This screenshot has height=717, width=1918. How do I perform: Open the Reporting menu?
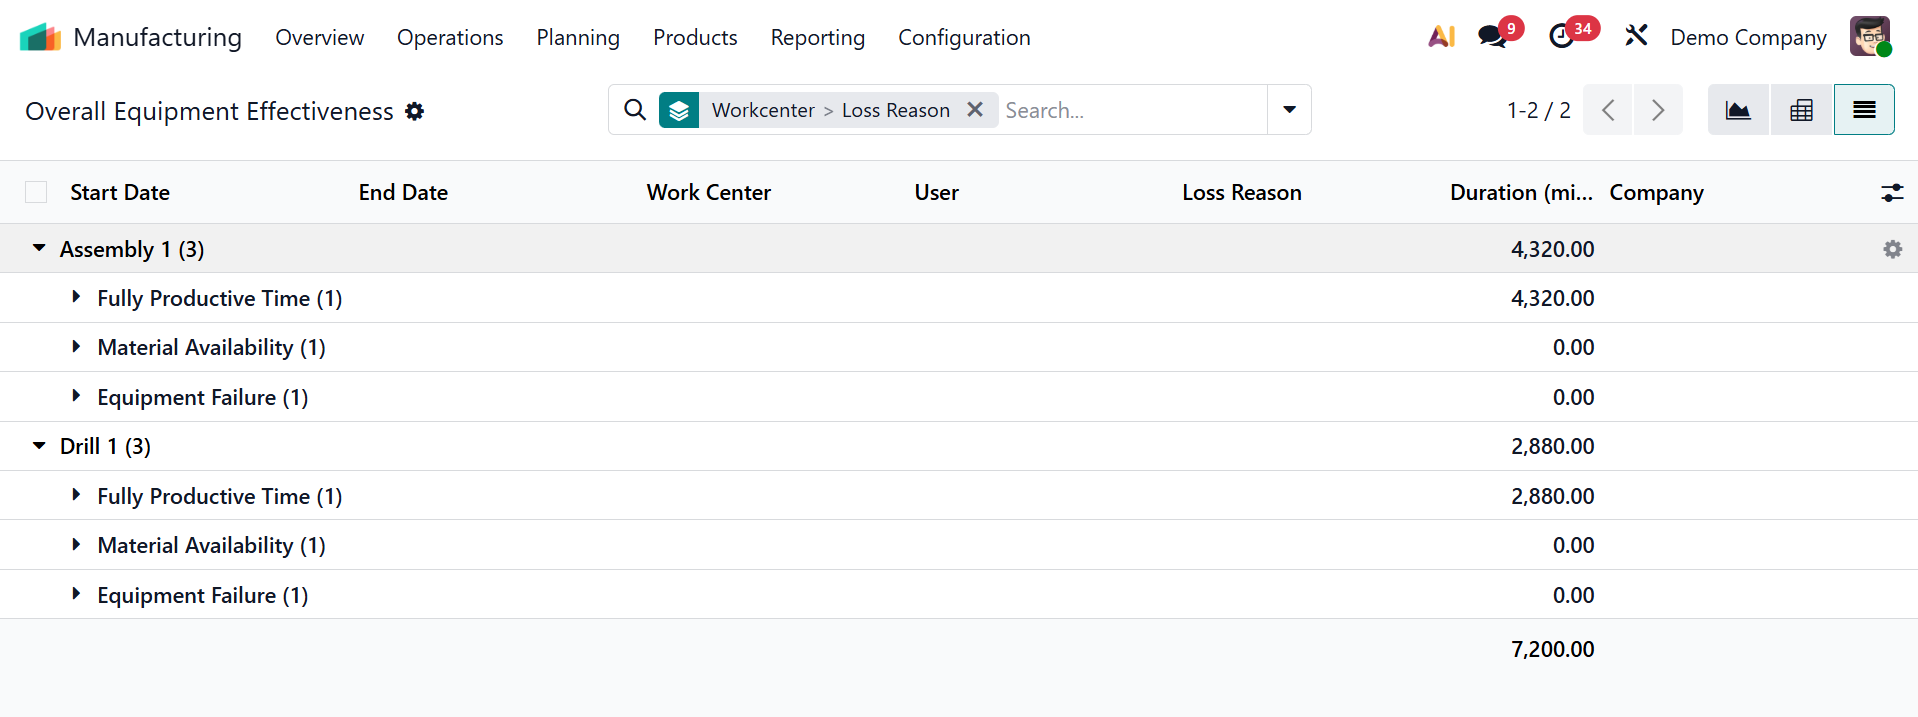(817, 38)
